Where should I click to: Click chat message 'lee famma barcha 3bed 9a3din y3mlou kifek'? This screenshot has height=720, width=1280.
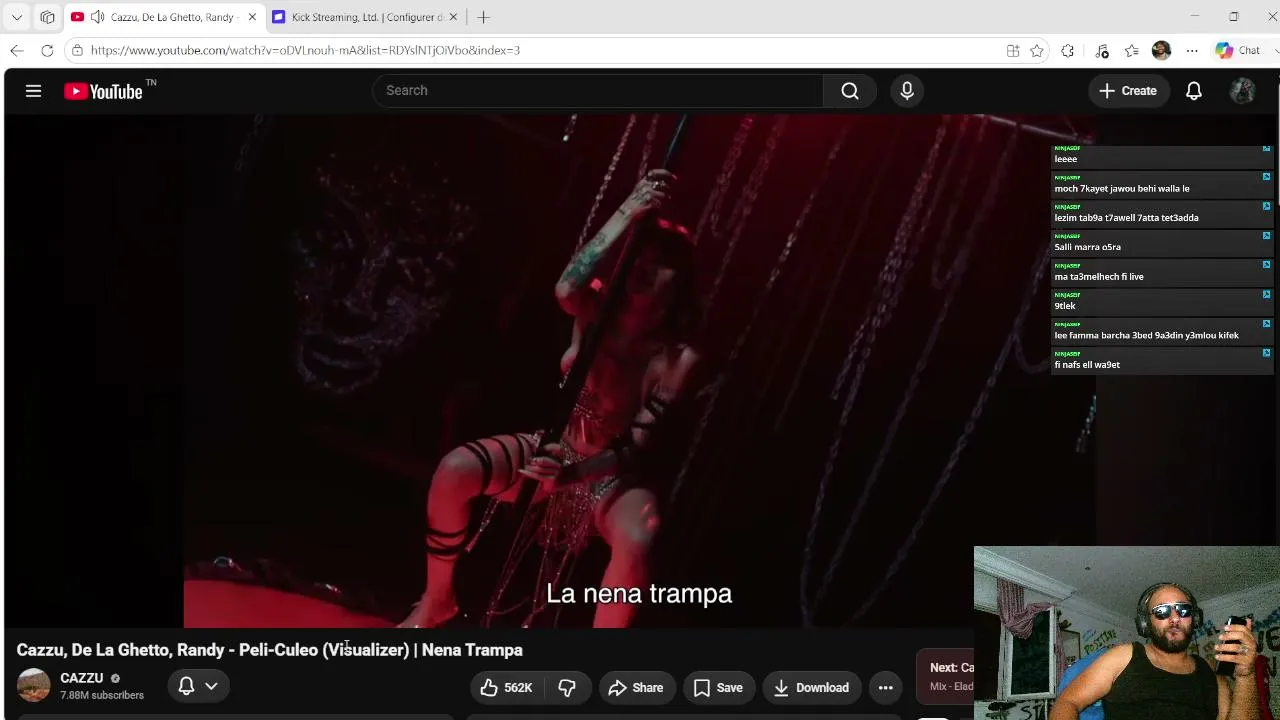pyautogui.click(x=1146, y=336)
